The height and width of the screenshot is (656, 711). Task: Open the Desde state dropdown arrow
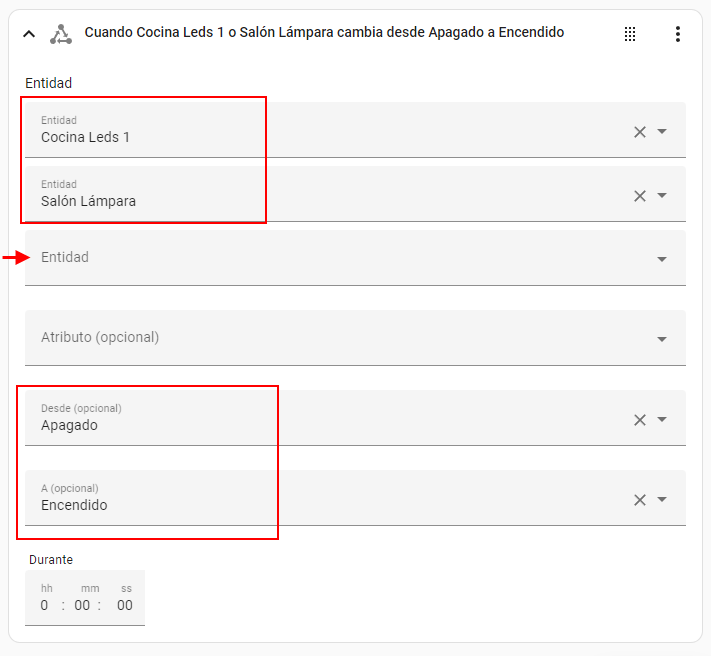(x=662, y=420)
